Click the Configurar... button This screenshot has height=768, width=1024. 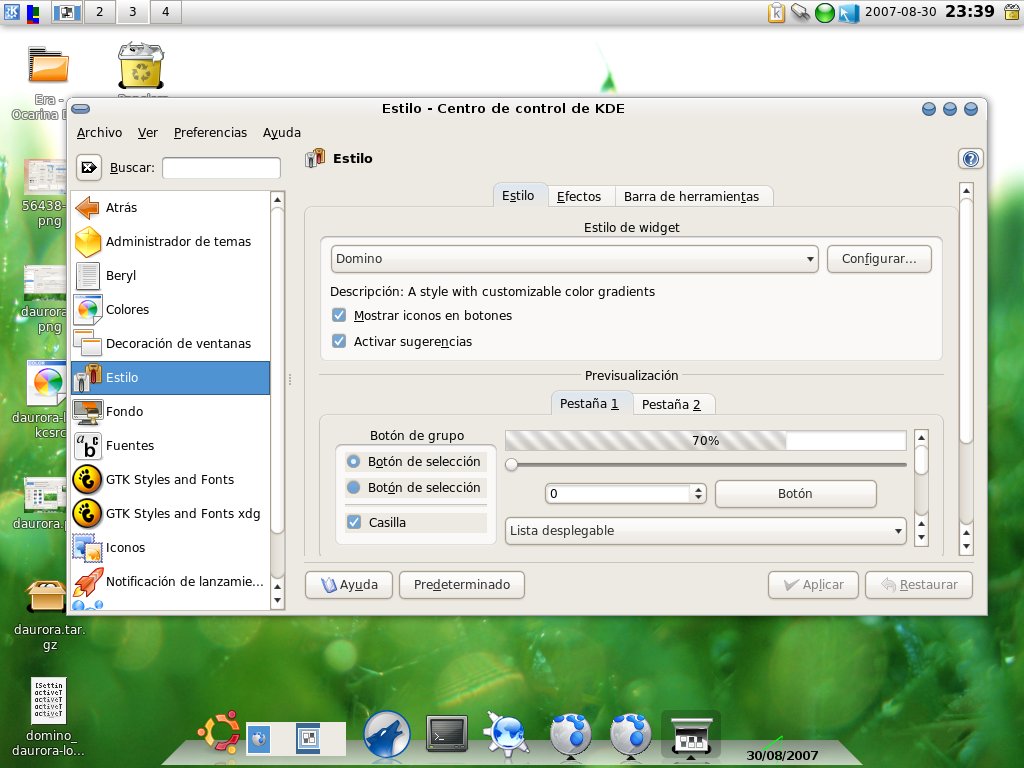[879, 259]
